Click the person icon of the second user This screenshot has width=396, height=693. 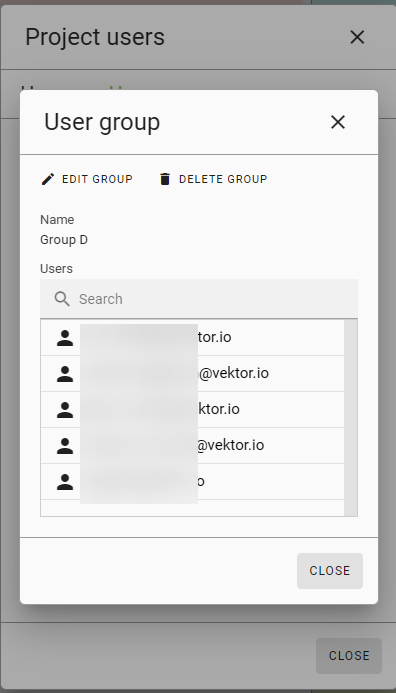(x=65, y=373)
